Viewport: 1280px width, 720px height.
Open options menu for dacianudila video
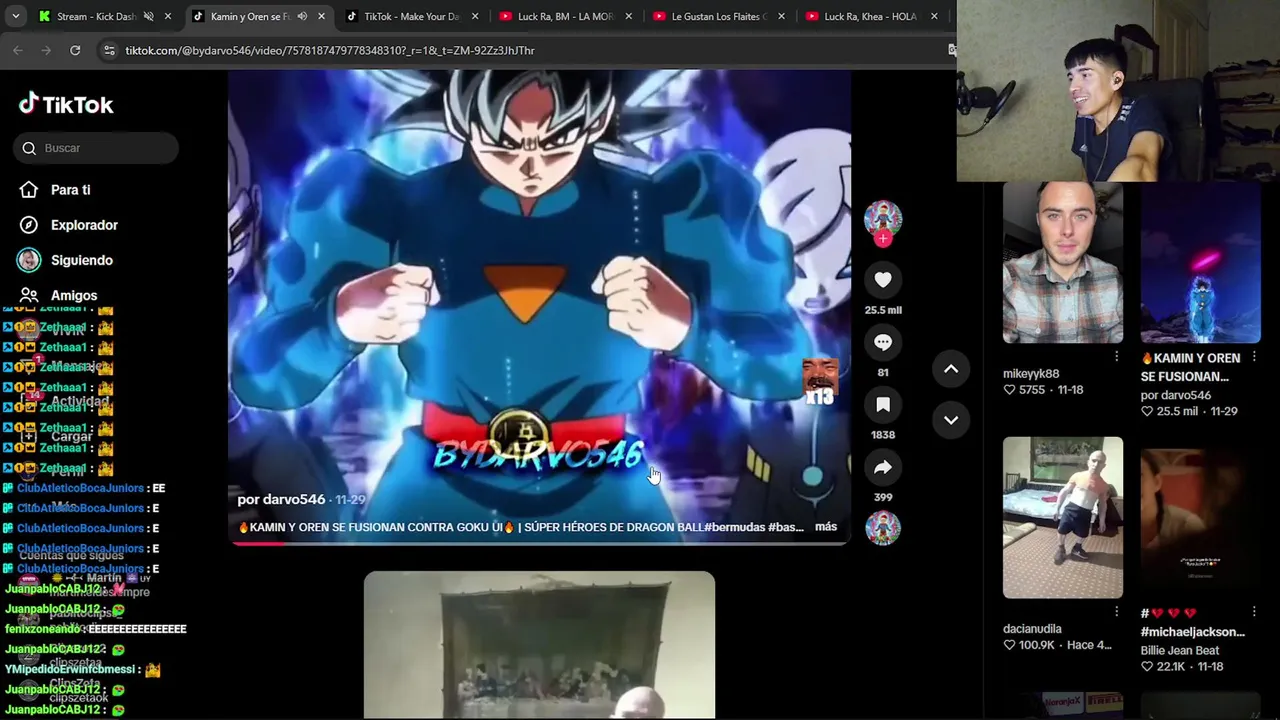pos(1116,612)
